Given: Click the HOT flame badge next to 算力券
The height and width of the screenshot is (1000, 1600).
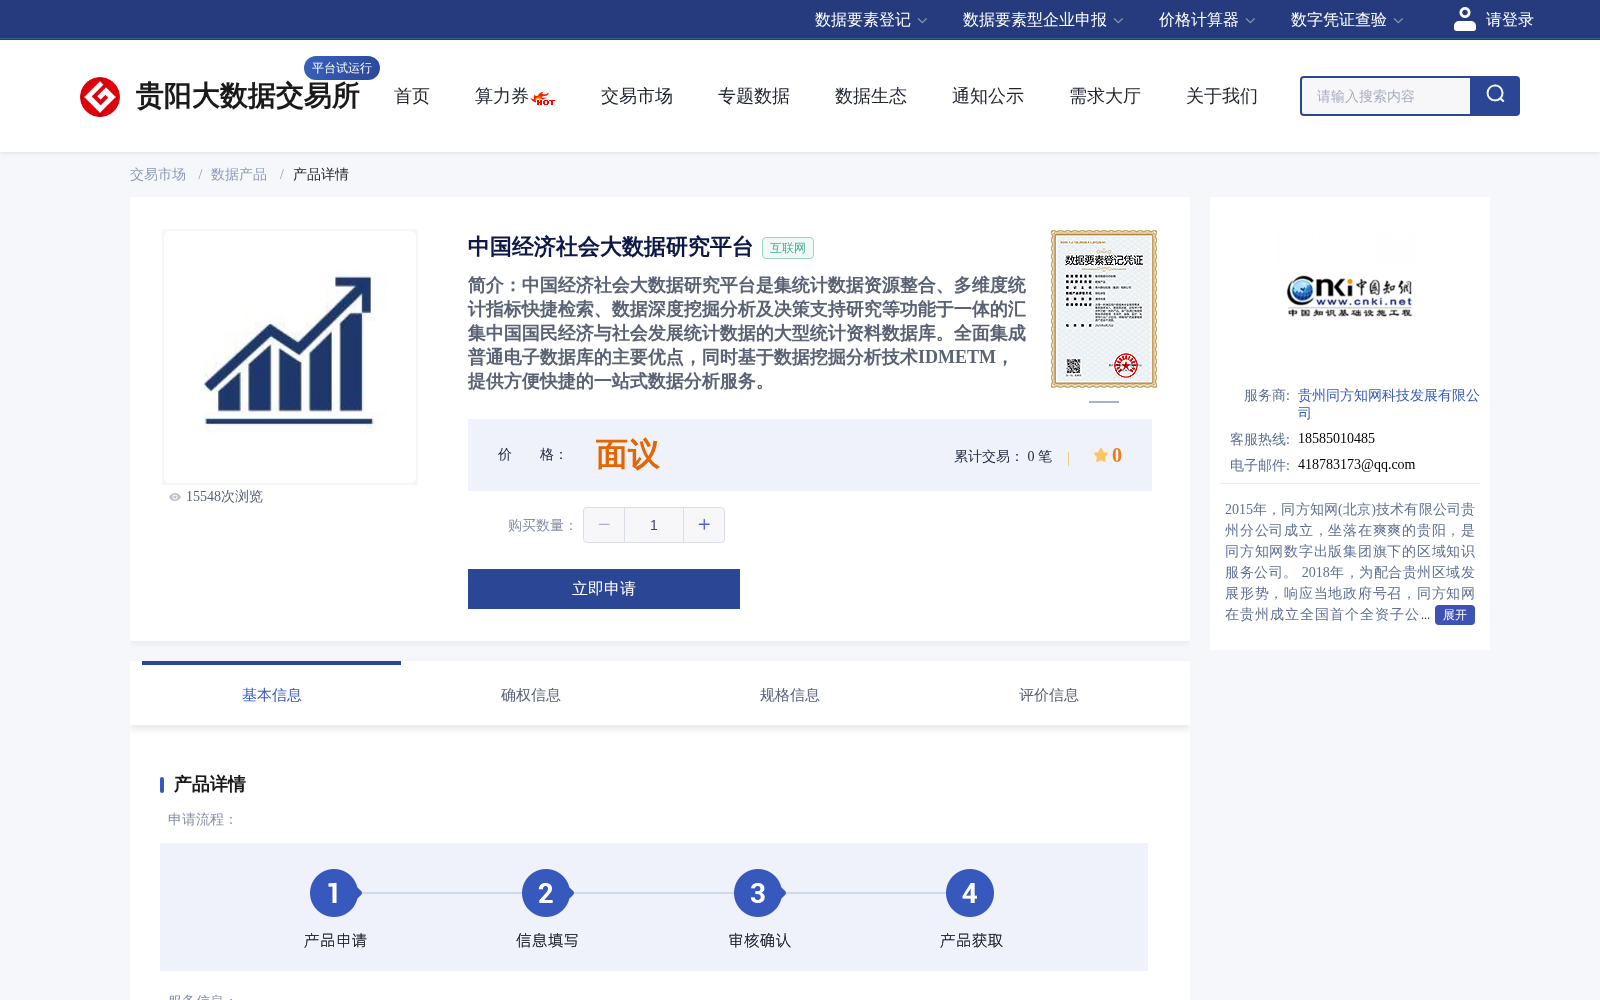Looking at the screenshot, I should (x=543, y=99).
